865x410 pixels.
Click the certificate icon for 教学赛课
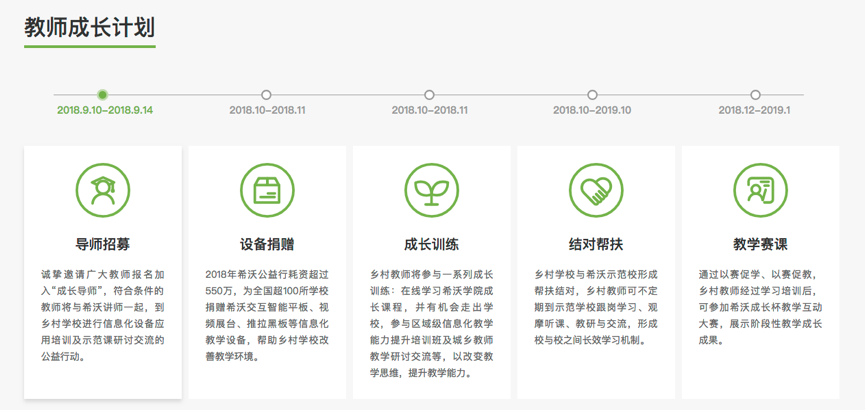[x=760, y=188]
